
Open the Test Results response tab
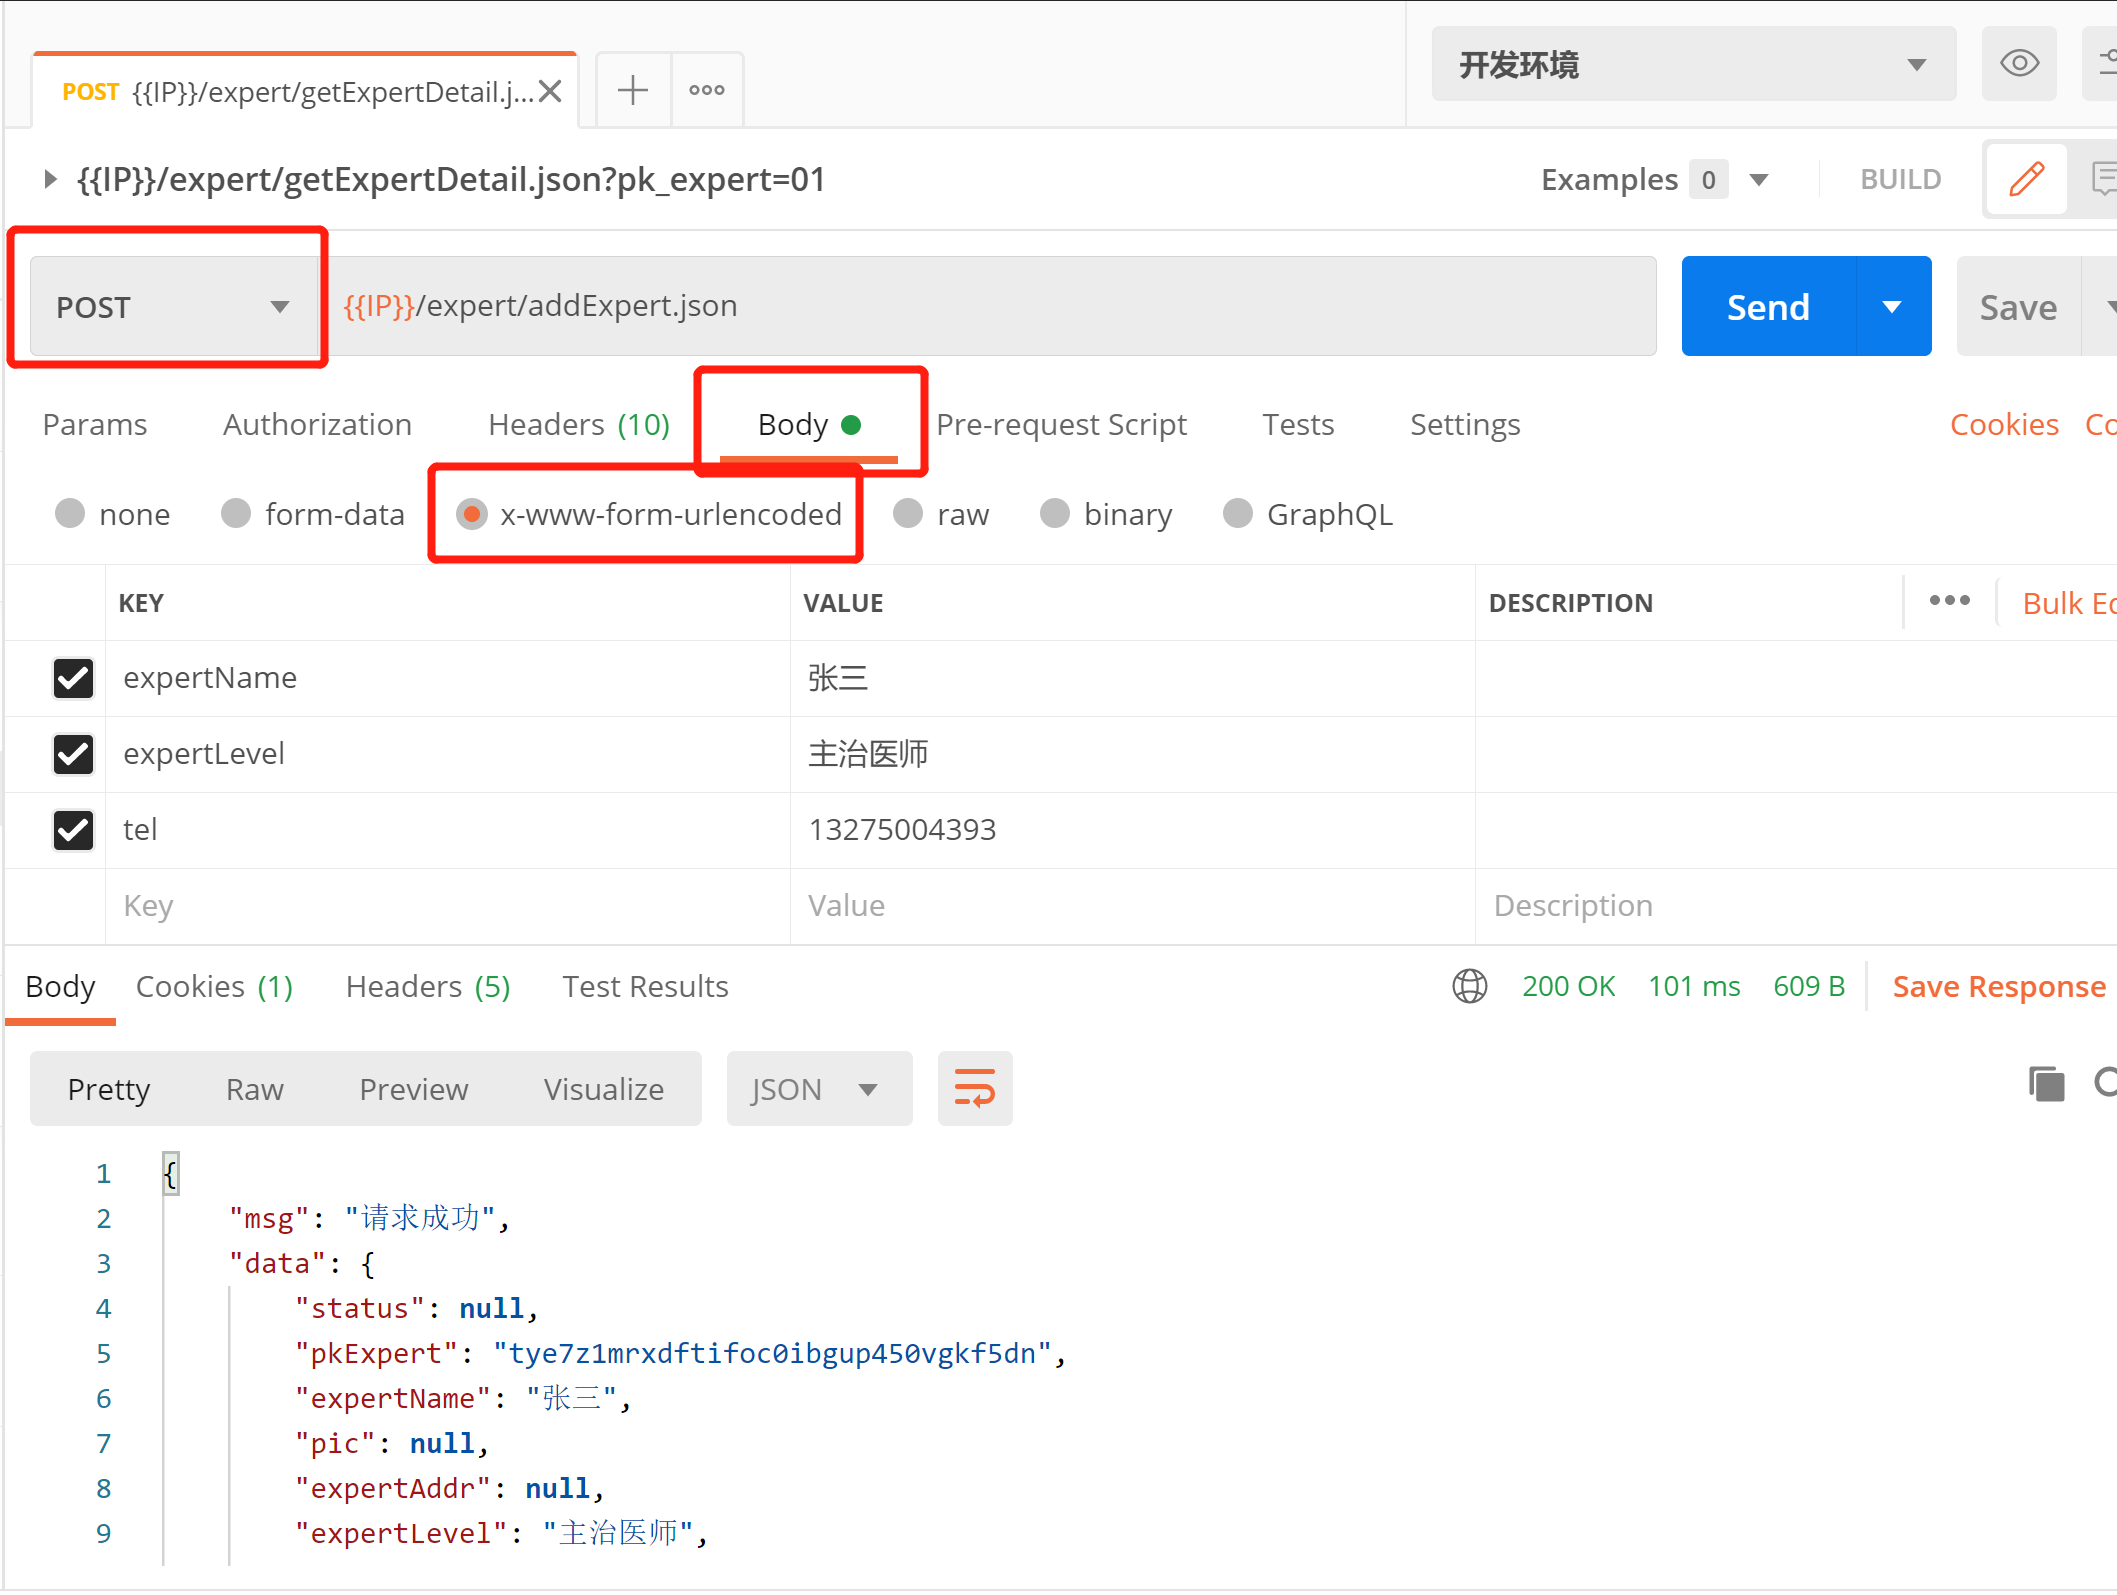coord(645,987)
